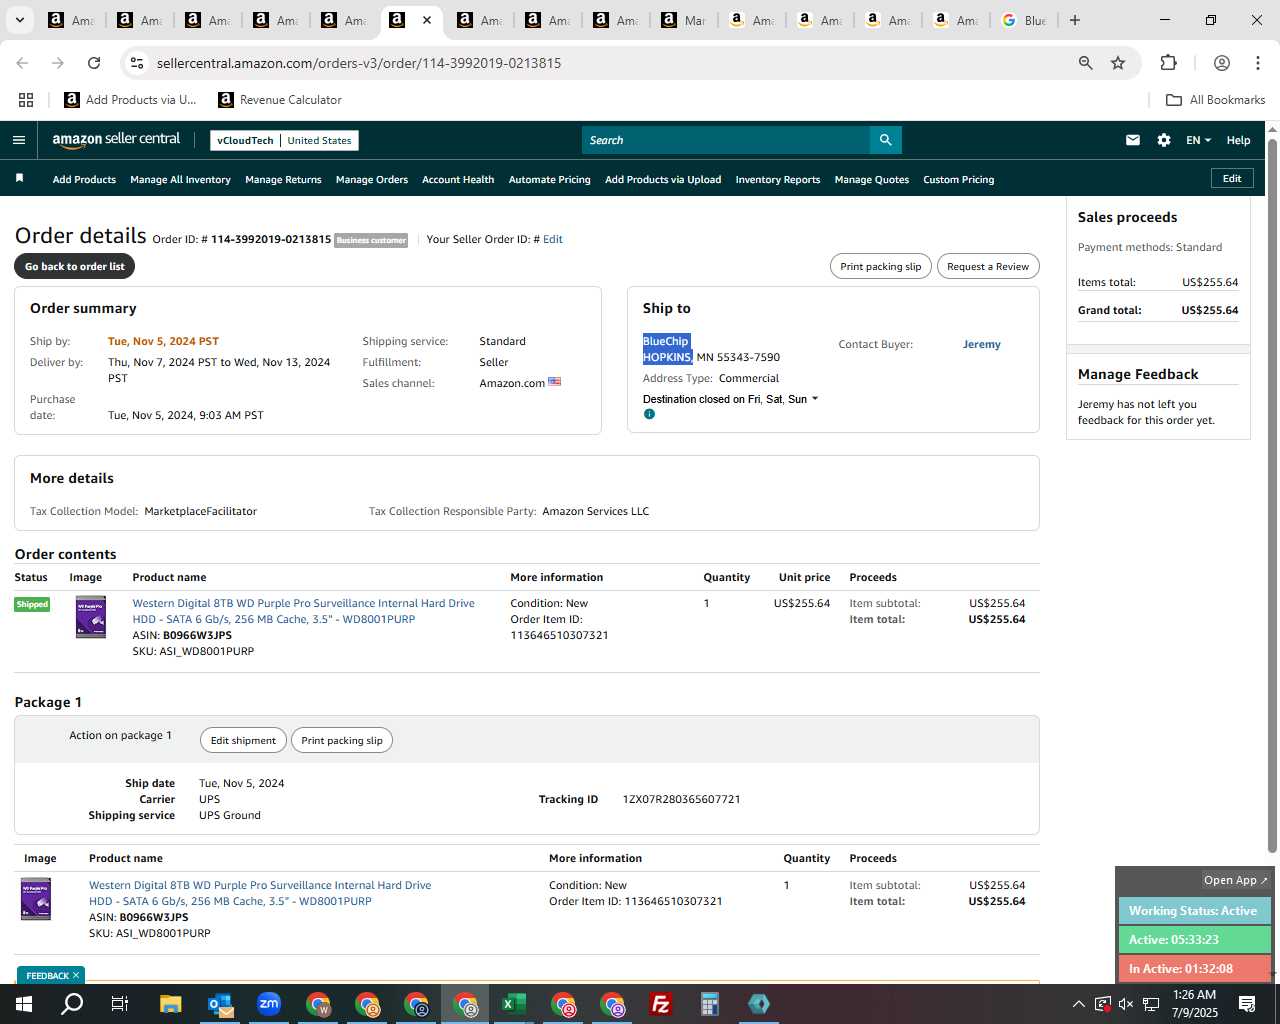Open the mail messages icon
The height and width of the screenshot is (1024, 1280).
(1132, 140)
